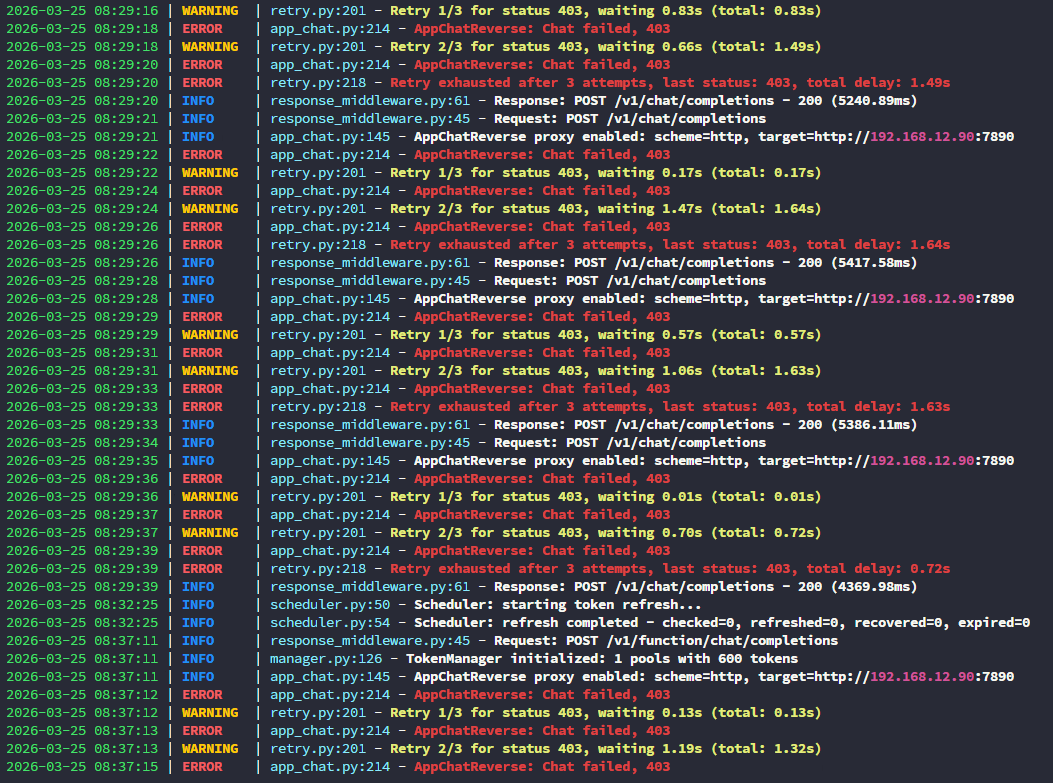
Task: Click the 'manager.py:126' source reference
Action: click(326, 659)
